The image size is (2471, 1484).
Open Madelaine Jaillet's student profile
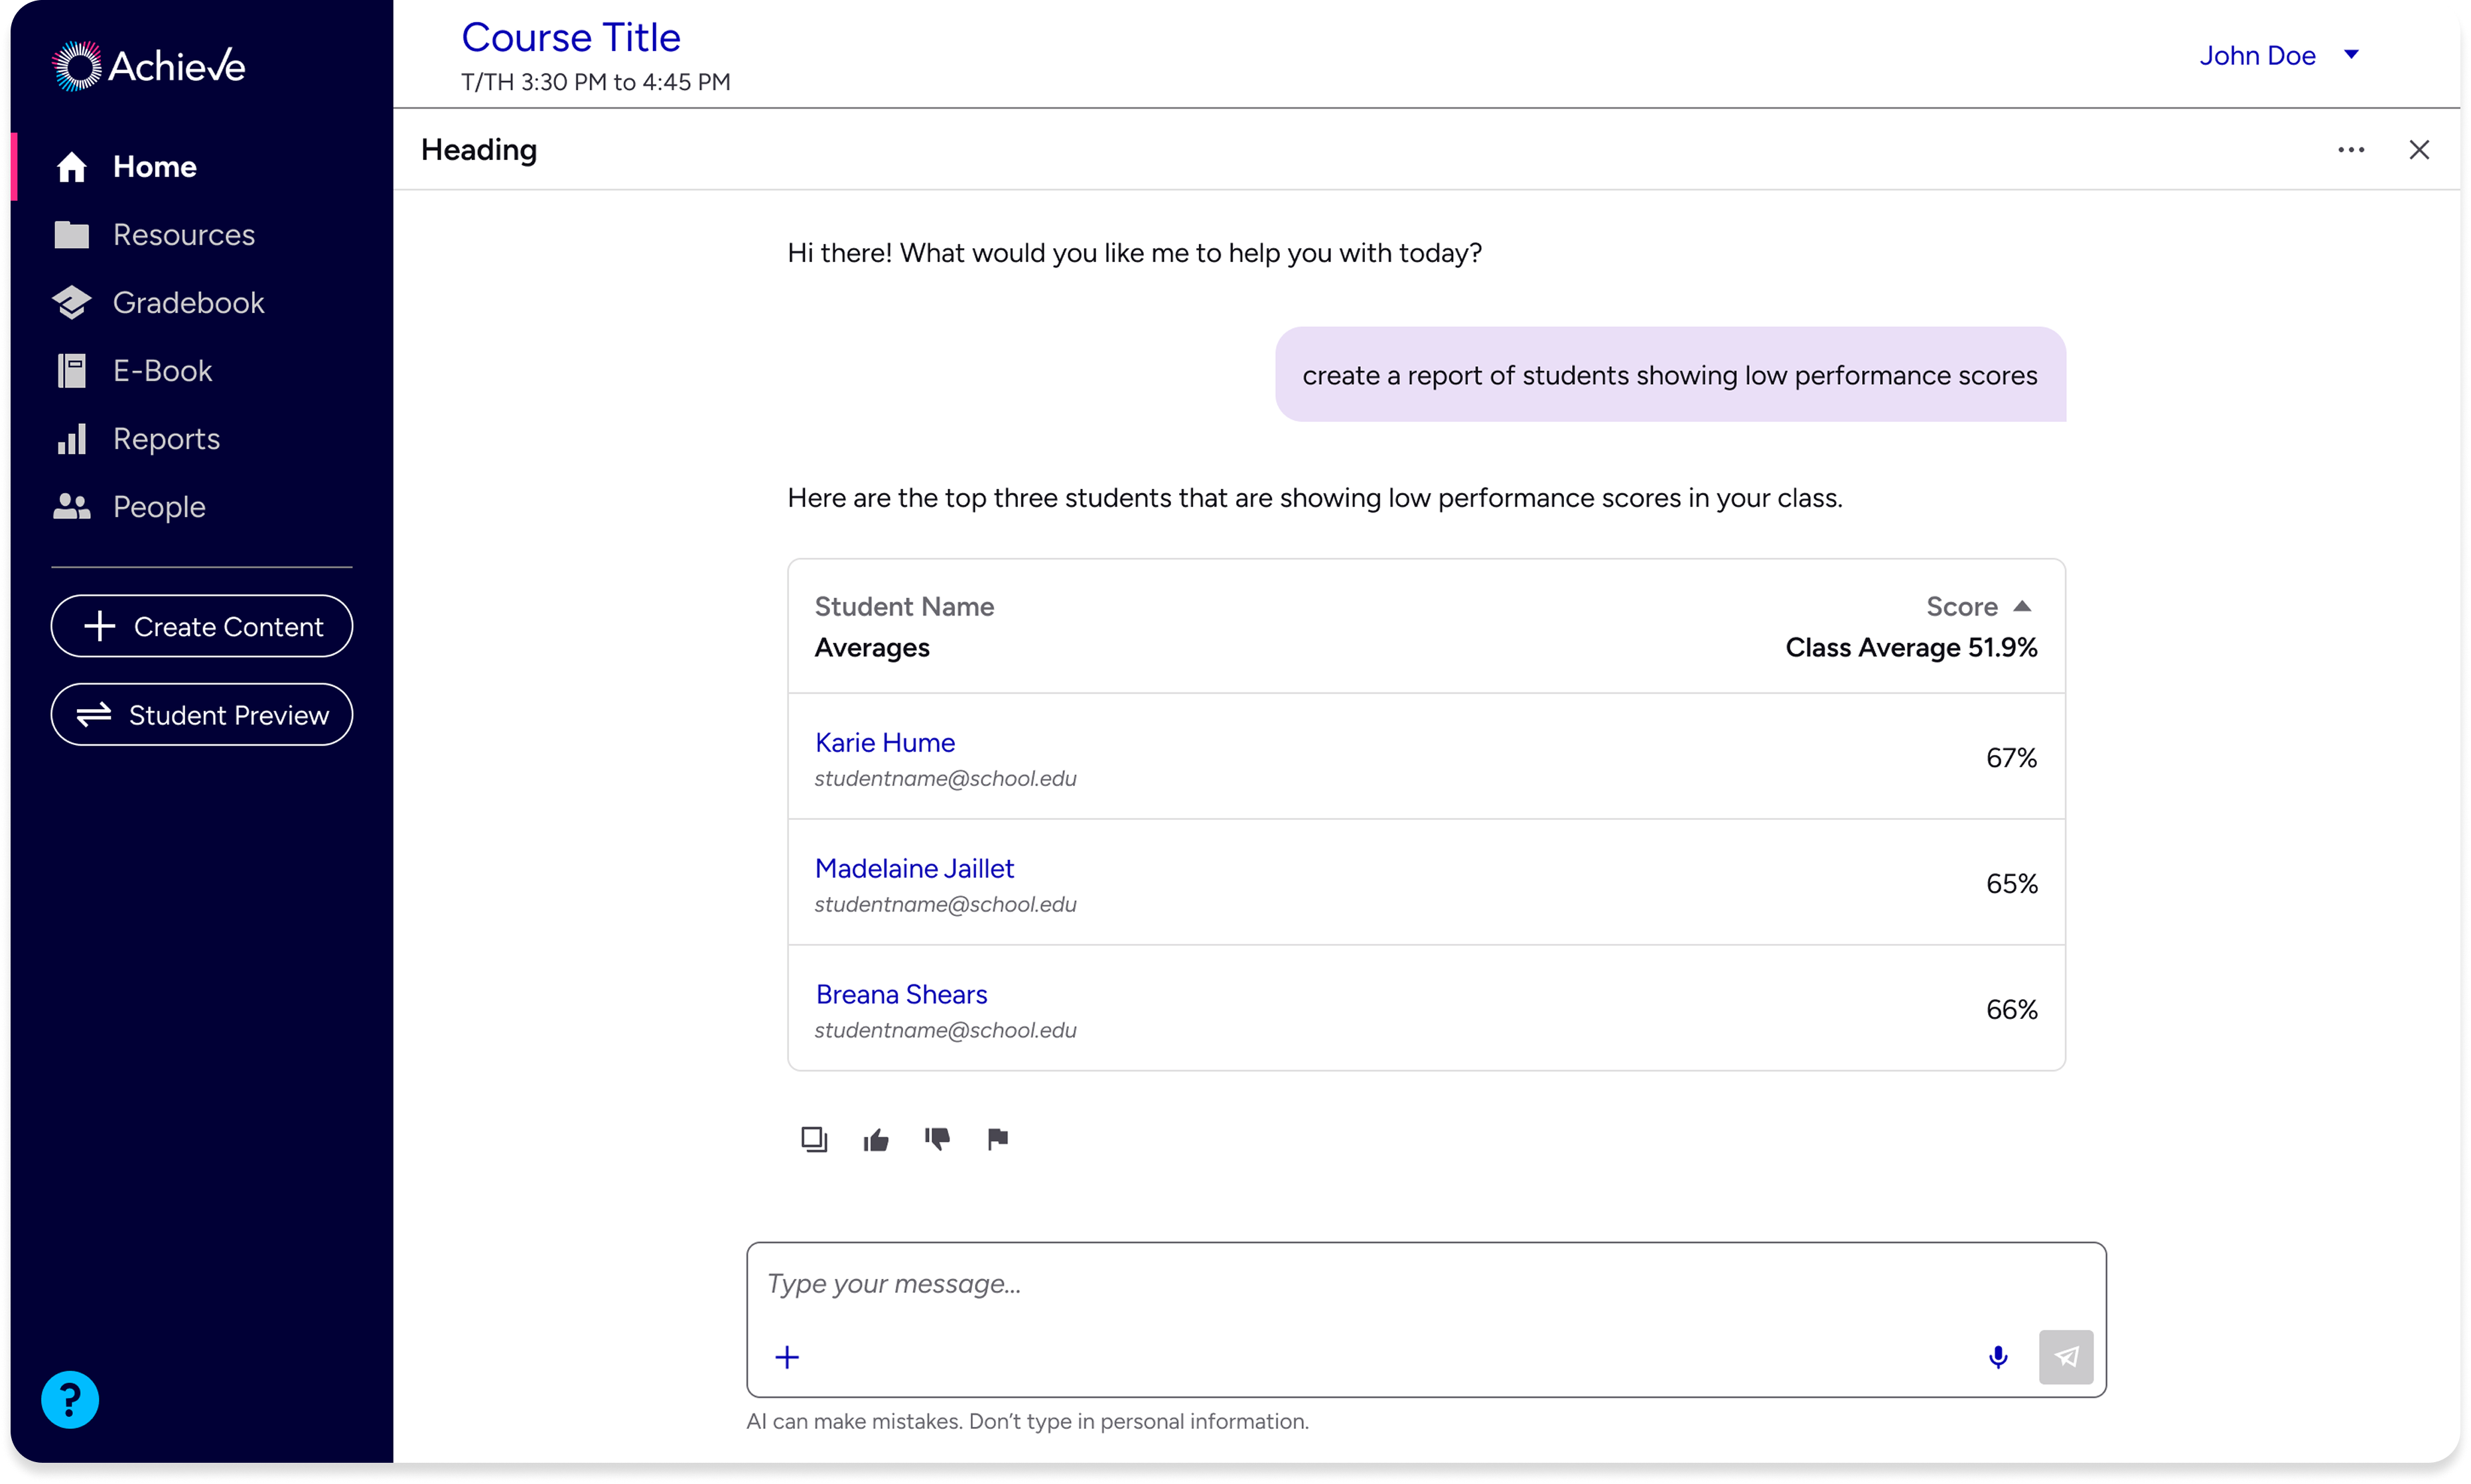tap(914, 868)
